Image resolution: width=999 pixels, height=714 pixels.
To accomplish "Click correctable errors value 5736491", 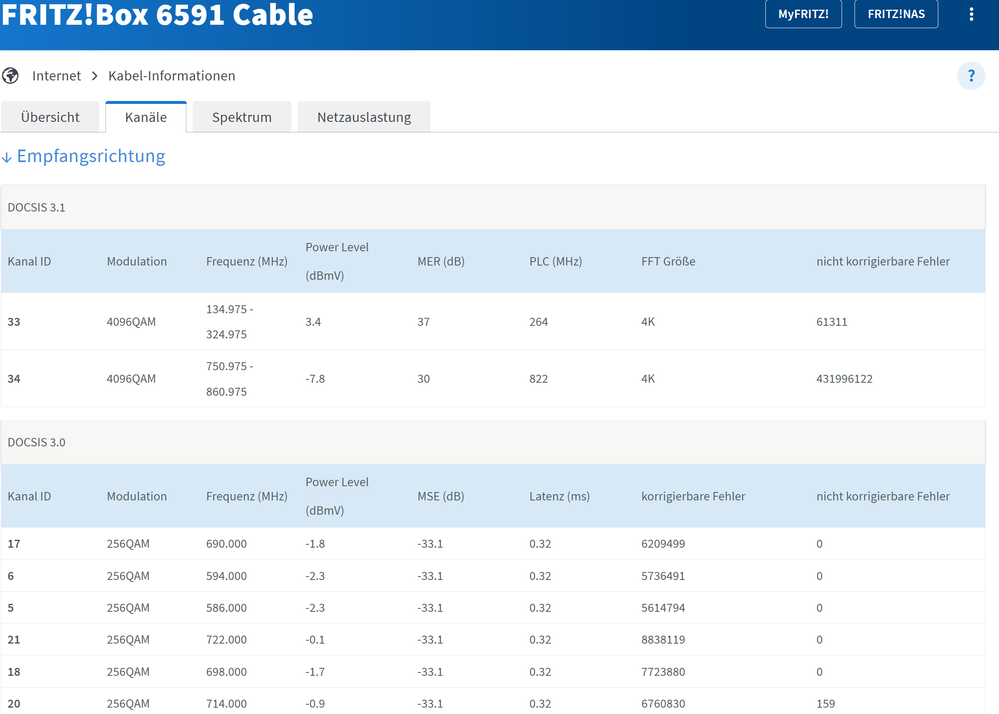I will point(663,576).
